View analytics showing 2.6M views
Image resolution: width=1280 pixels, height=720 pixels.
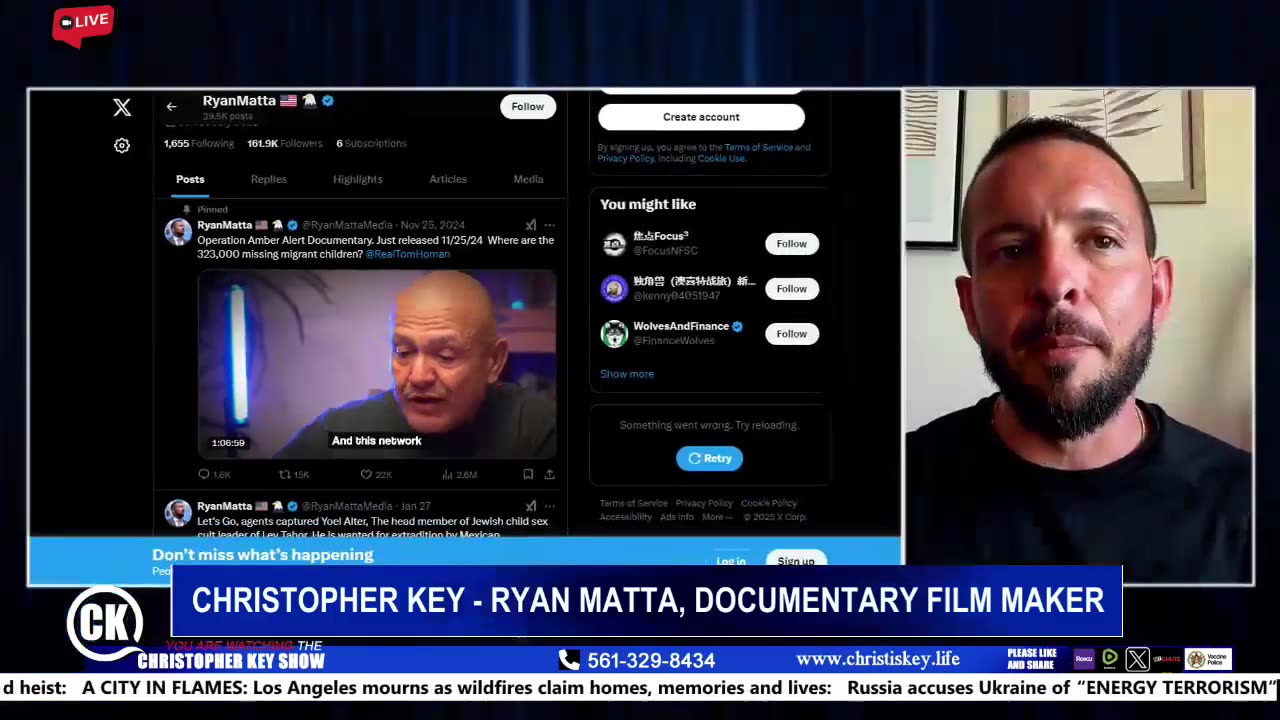459,474
